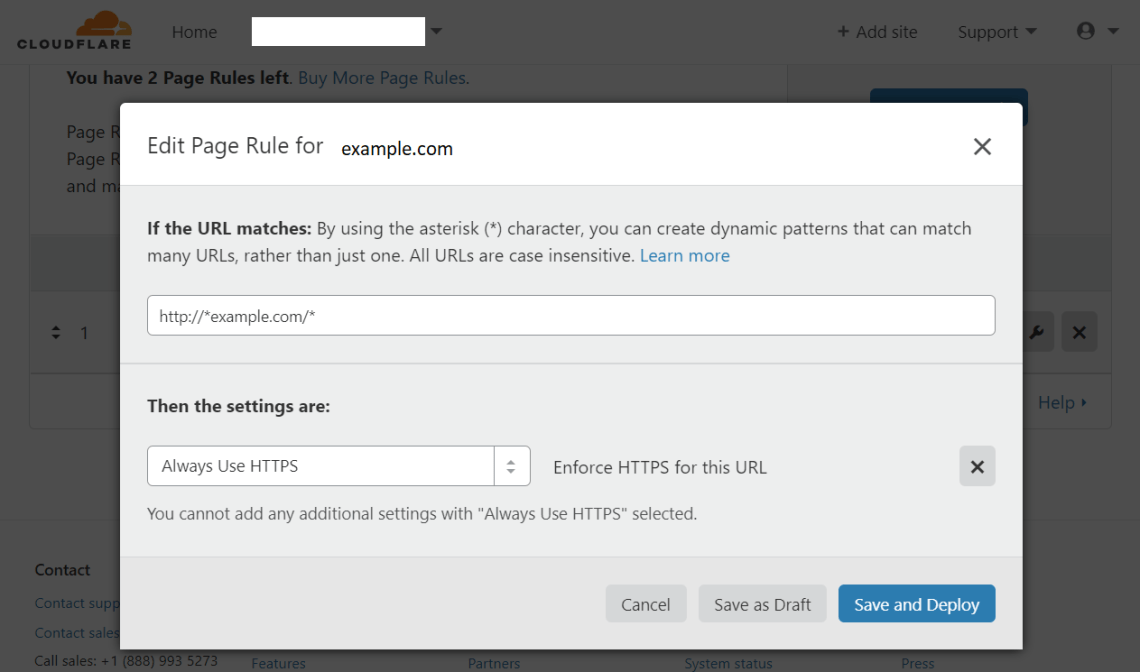Image resolution: width=1140 pixels, height=672 pixels.
Task: Close the Edit Page Rule dialog
Action: click(x=982, y=147)
